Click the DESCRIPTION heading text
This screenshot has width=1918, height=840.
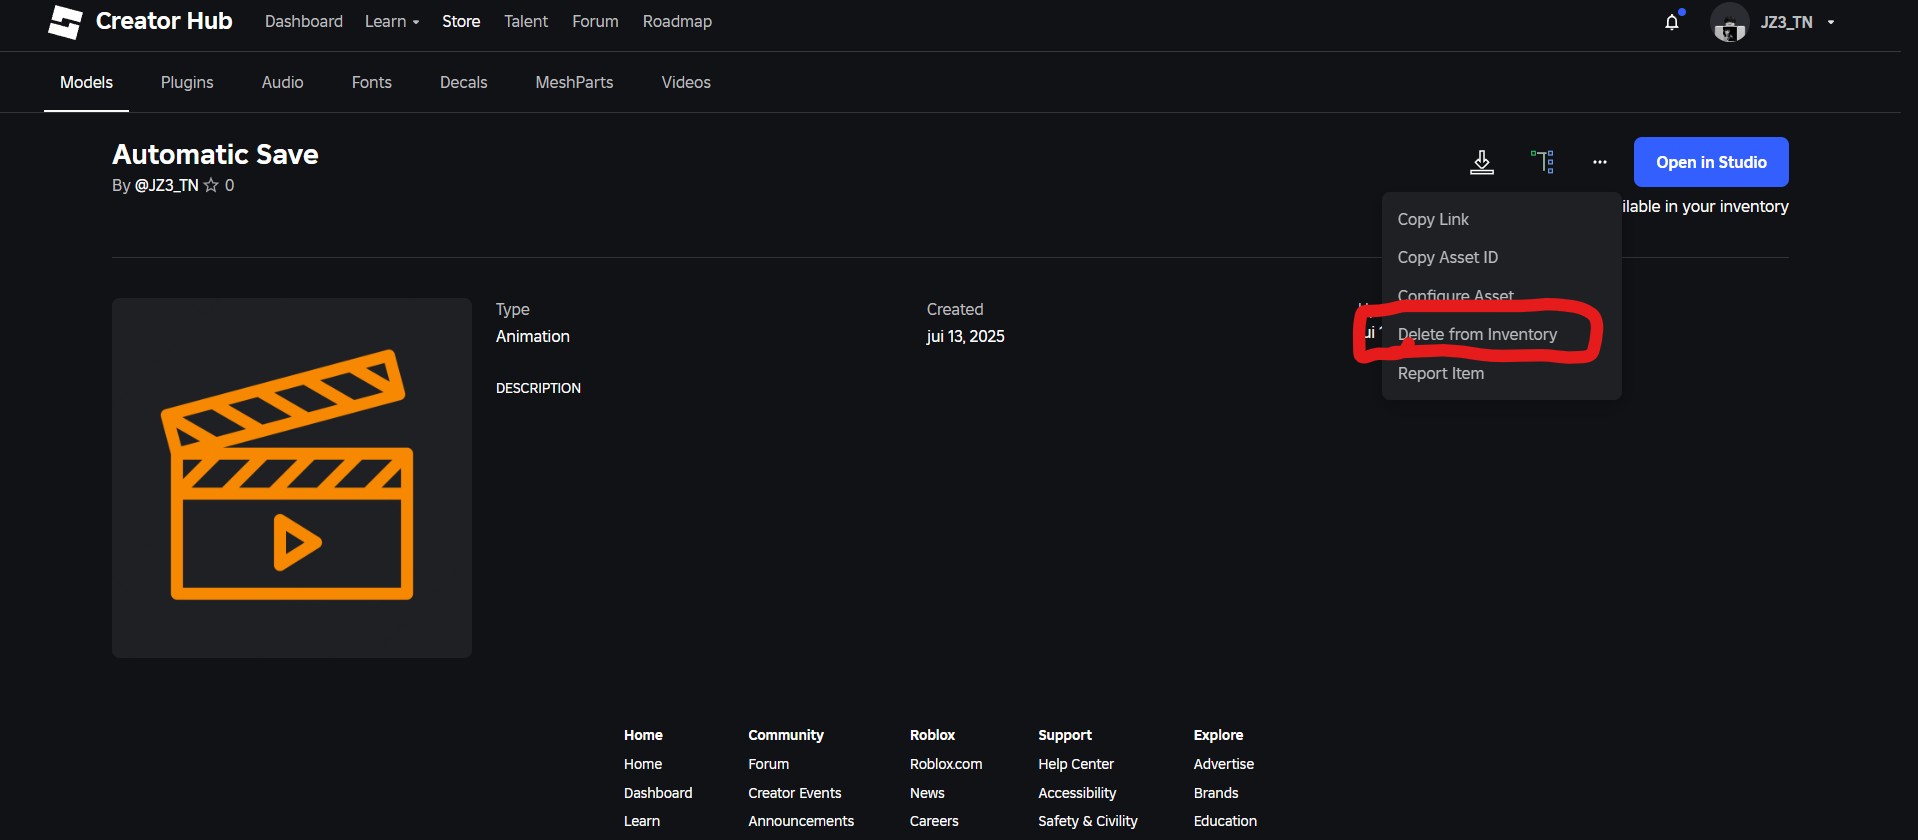[x=538, y=388]
